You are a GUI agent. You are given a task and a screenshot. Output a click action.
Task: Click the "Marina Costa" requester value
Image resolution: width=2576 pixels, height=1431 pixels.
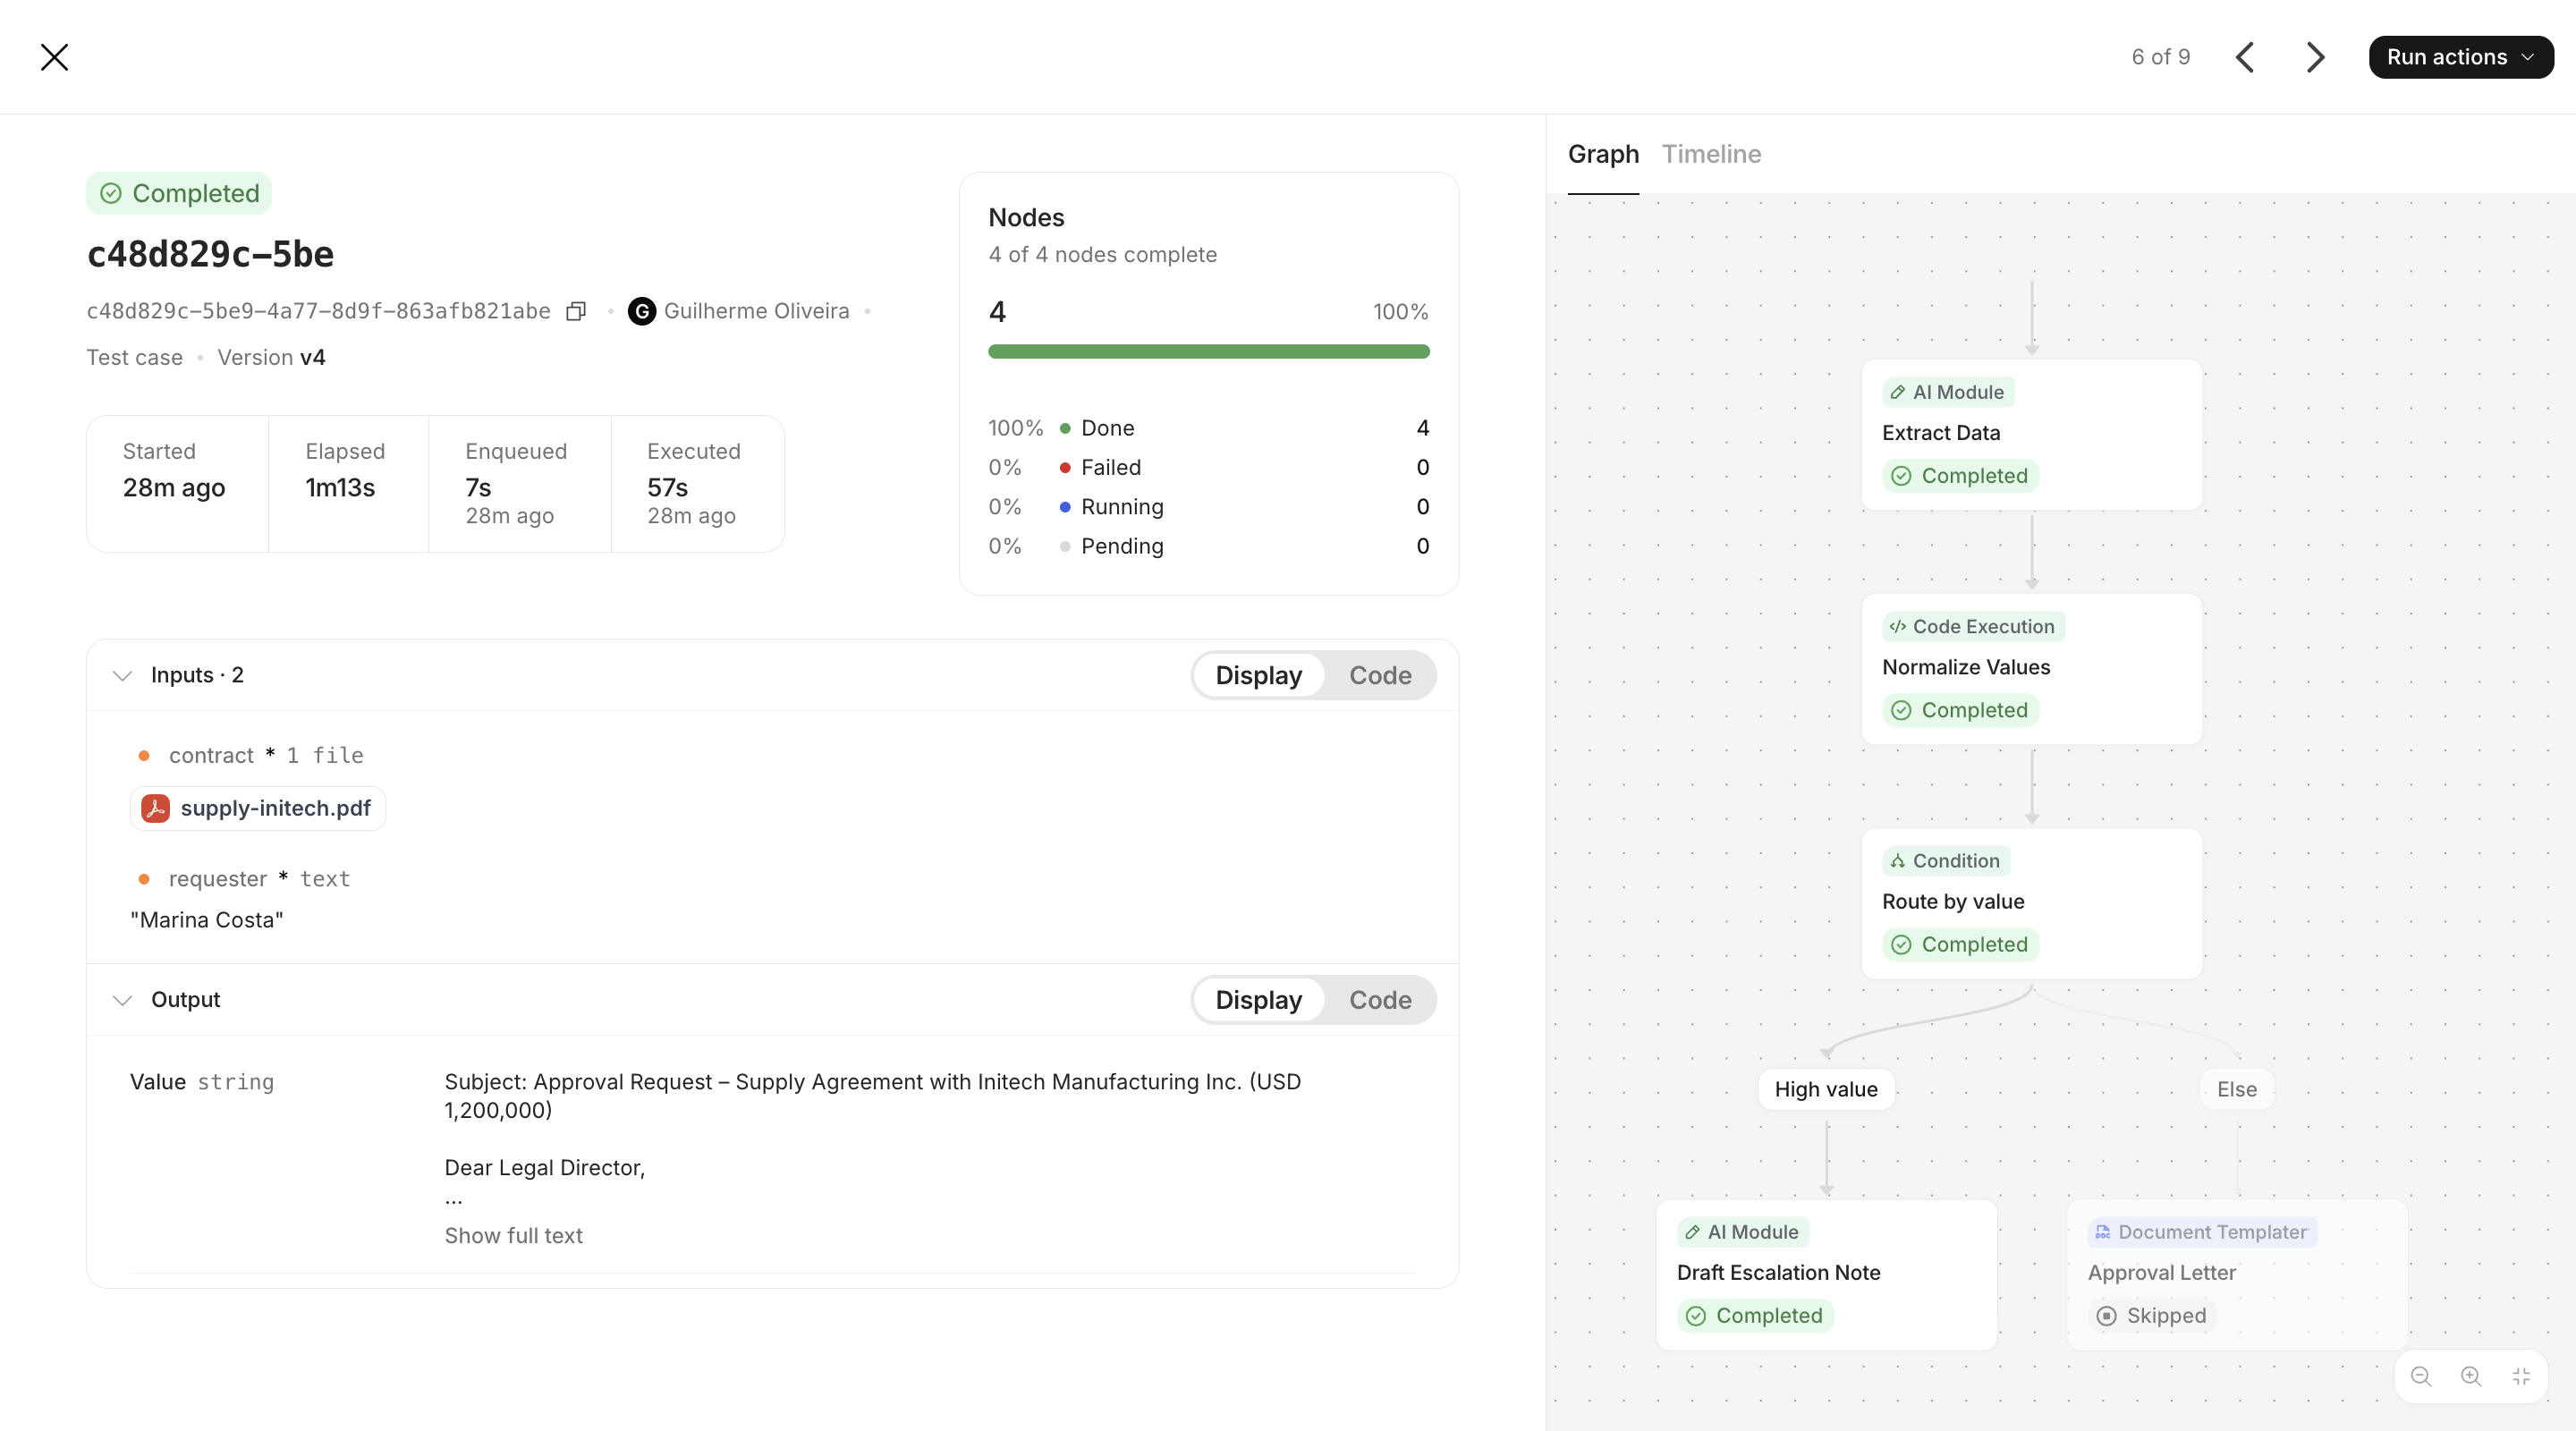pyautogui.click(x=207, y=920)
